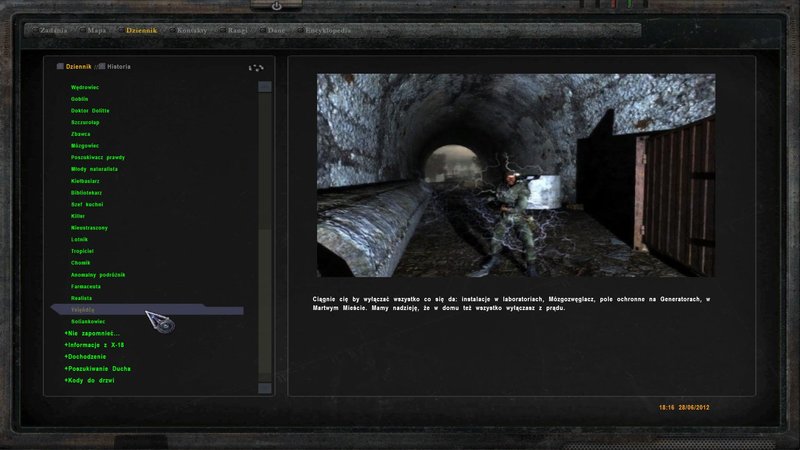Select the Wędrowiec entry
Screen dimensions: 800x450
[85, 87]
